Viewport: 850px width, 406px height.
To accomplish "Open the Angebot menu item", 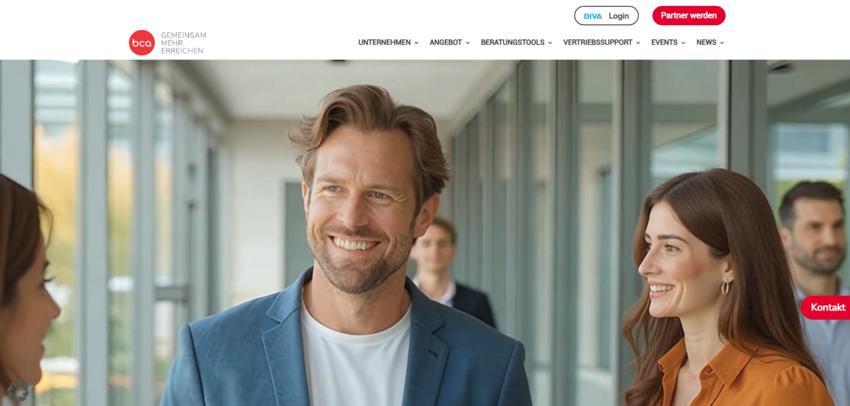I will pos(446,42).
